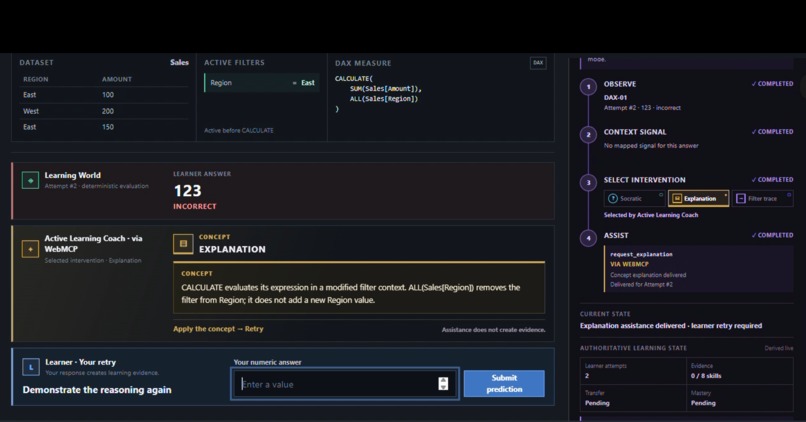Click the Learning World green icon

[x=30, y=180]
